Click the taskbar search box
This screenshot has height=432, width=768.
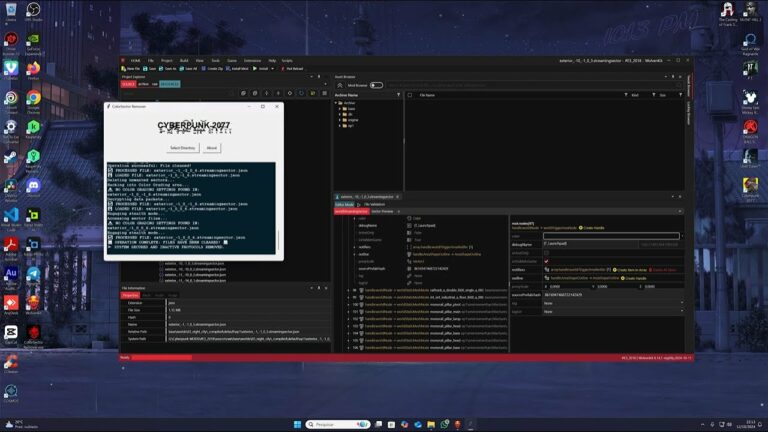[337, 424]
